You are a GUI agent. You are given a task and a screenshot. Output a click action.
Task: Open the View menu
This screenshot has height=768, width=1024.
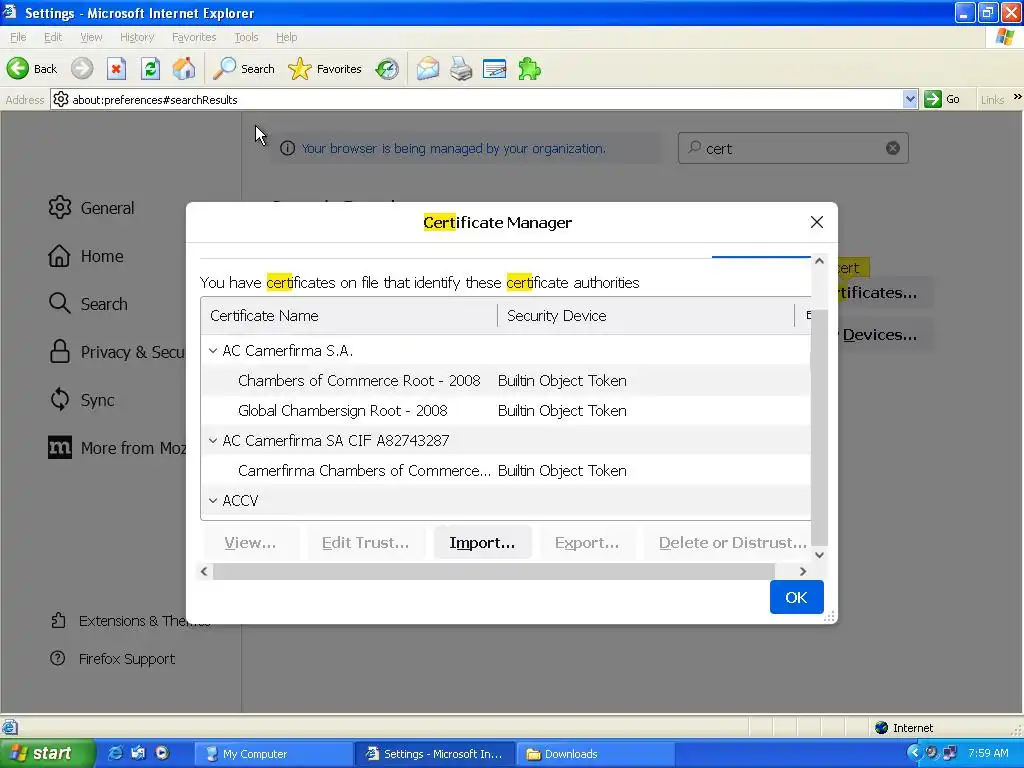pos(91,37)
